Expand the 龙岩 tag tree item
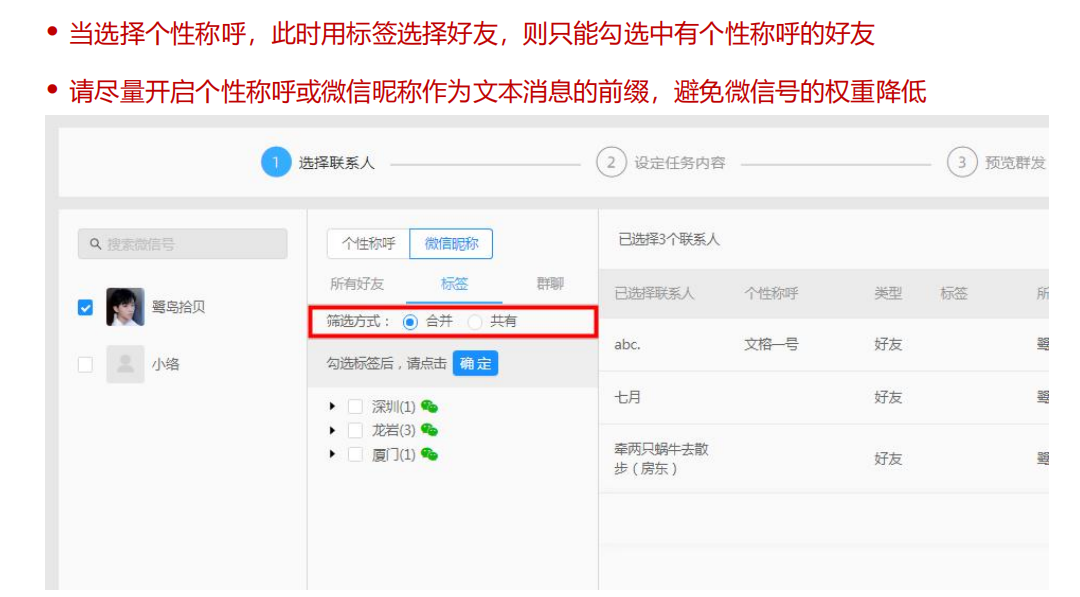 331,430
